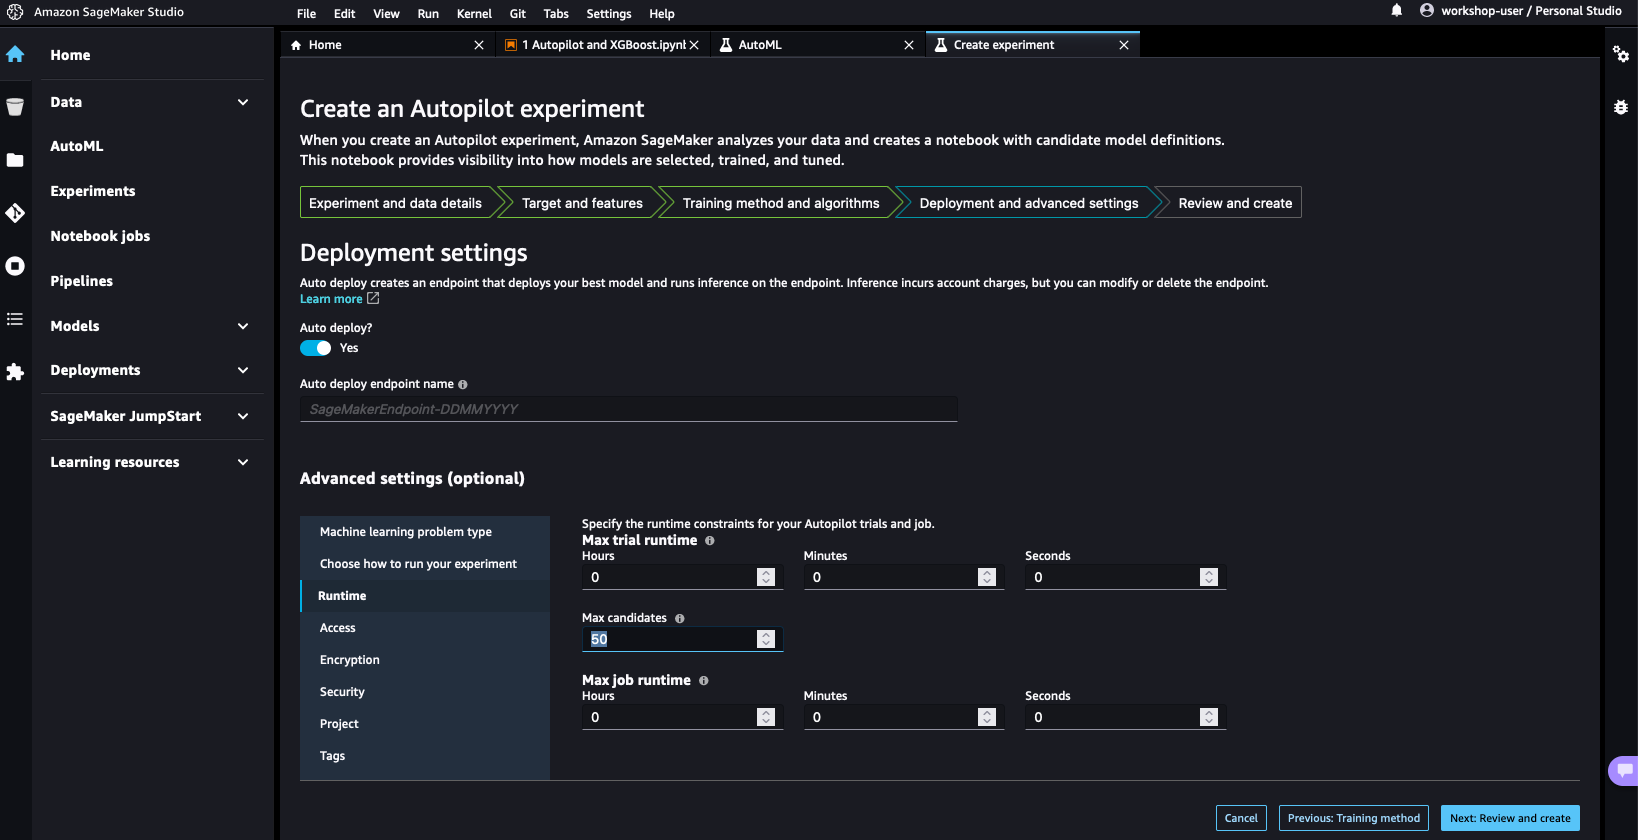Viewport: 1638px width, 840px height.
Task: Open Experiments in the left navigation
Action: (x=93, y=191)
